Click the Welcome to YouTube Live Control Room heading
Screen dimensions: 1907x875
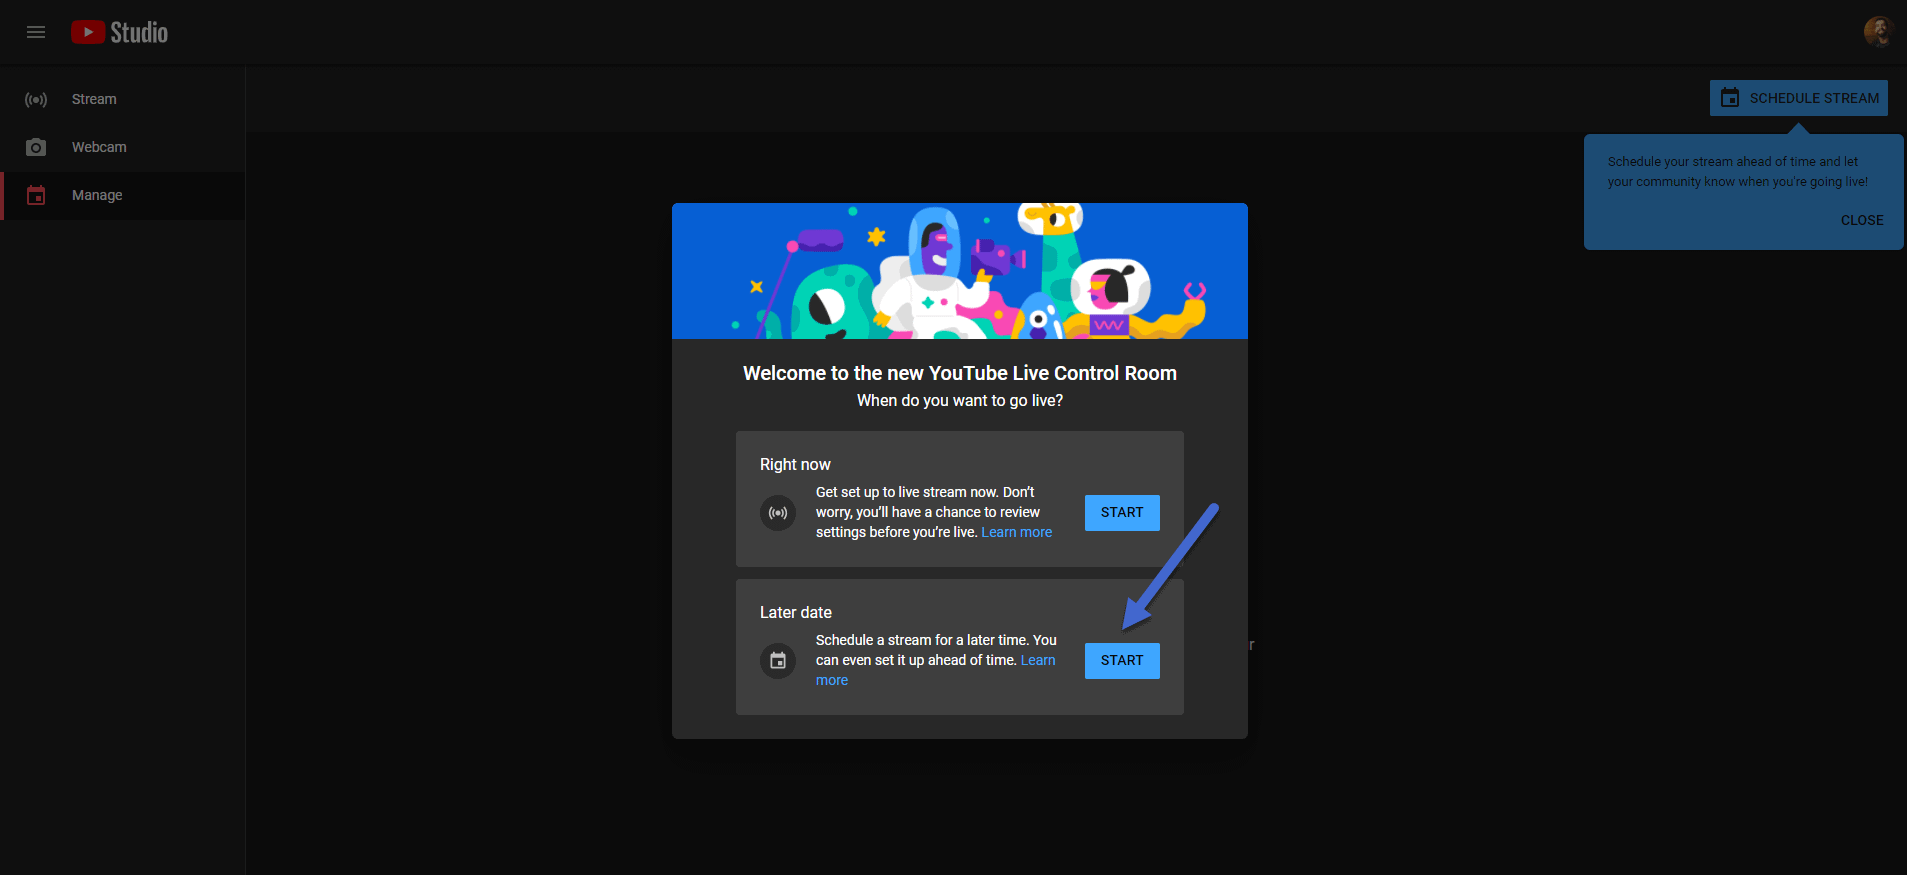click(960, 373)
